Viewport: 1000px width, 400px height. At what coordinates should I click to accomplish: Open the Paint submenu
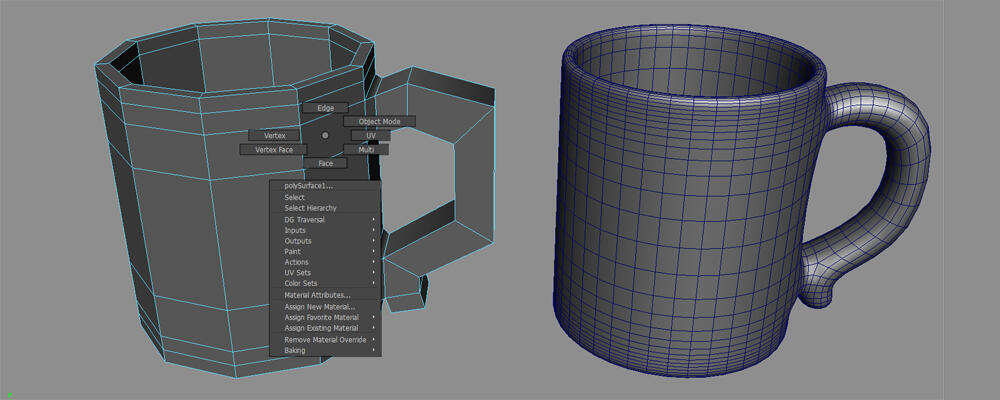click(325, 252)
